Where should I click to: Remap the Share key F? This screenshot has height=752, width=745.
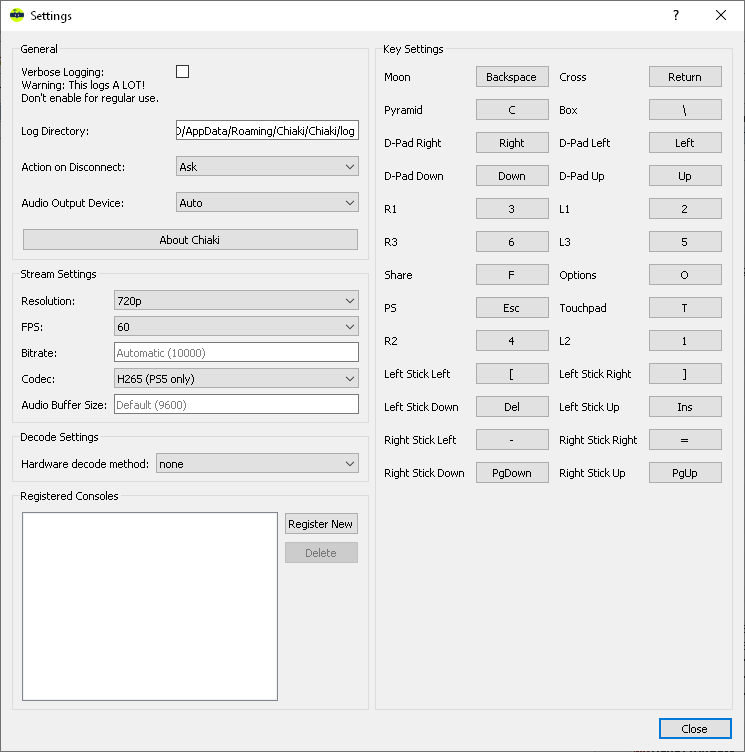pyautogui.click(x=512, y=275)
